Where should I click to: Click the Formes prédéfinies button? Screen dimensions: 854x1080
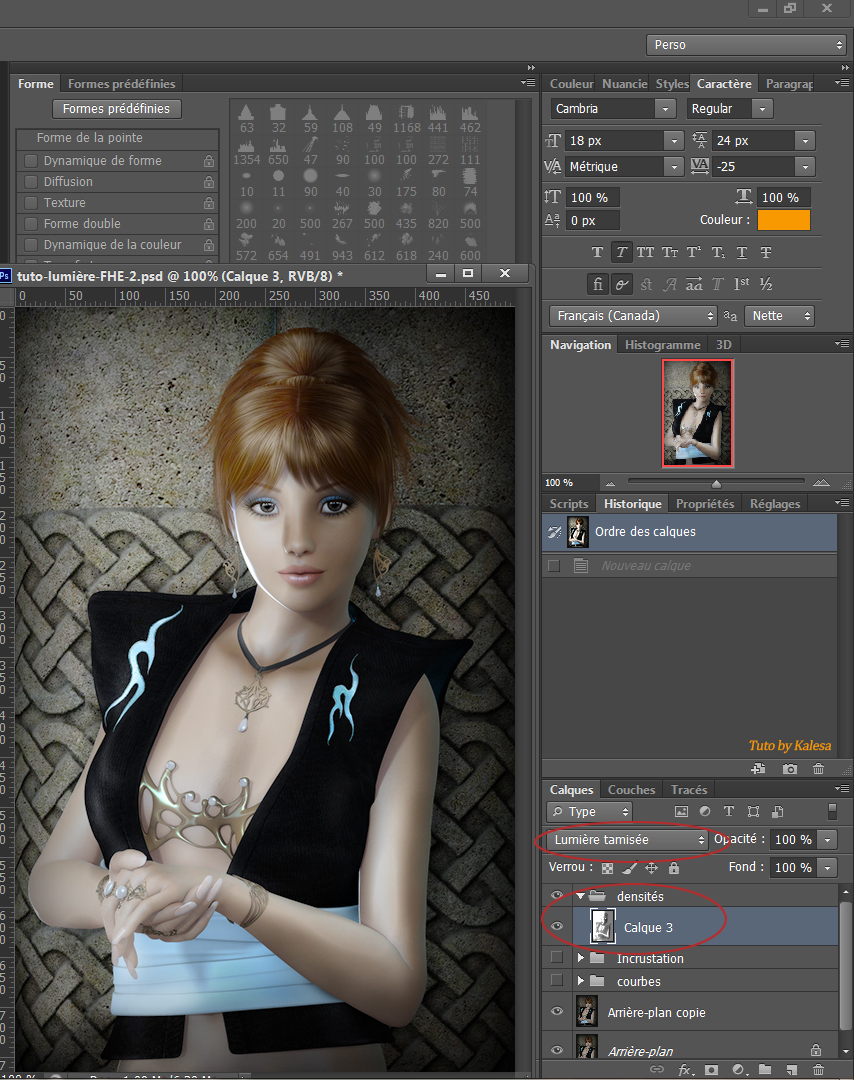click(x=116, y=109)
